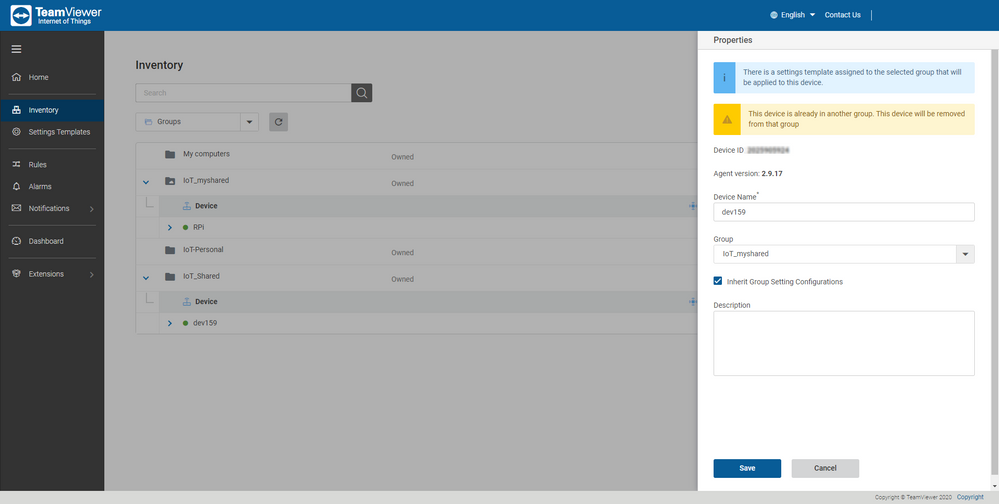
Task: Click the Settings Templates gear icon
Action: point(17,132)
